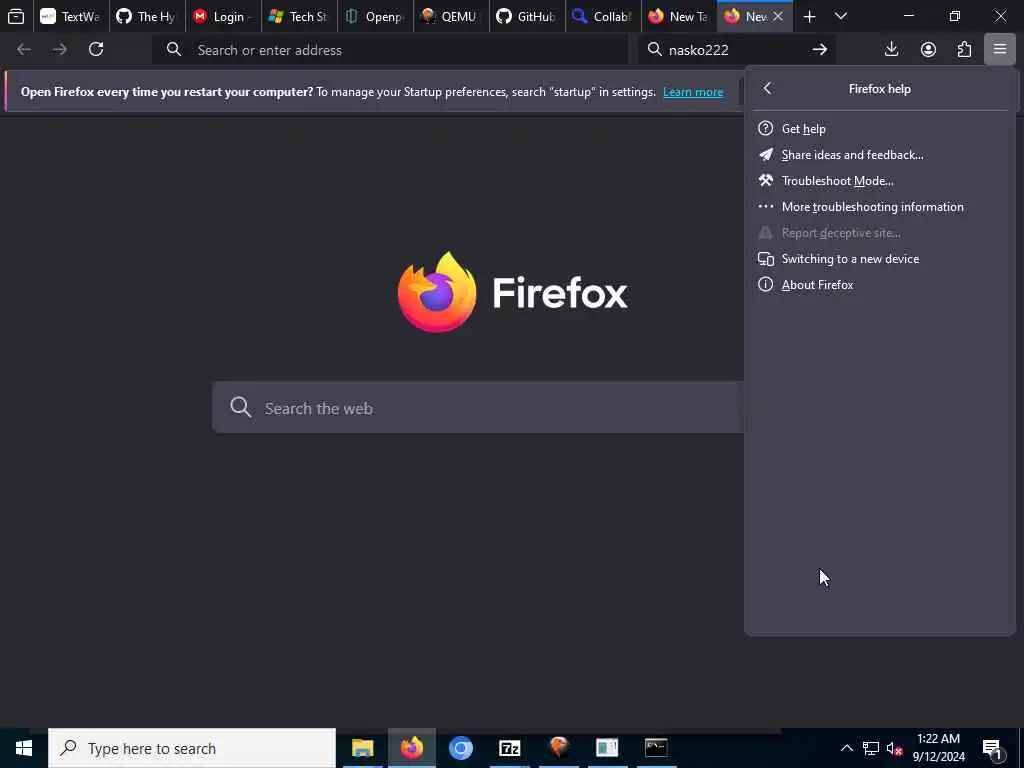This screenshot has height=768, width=1024.
Task: Open the Chromium taskbar icon
Action: pyautogui.click(x=460, y=748)
